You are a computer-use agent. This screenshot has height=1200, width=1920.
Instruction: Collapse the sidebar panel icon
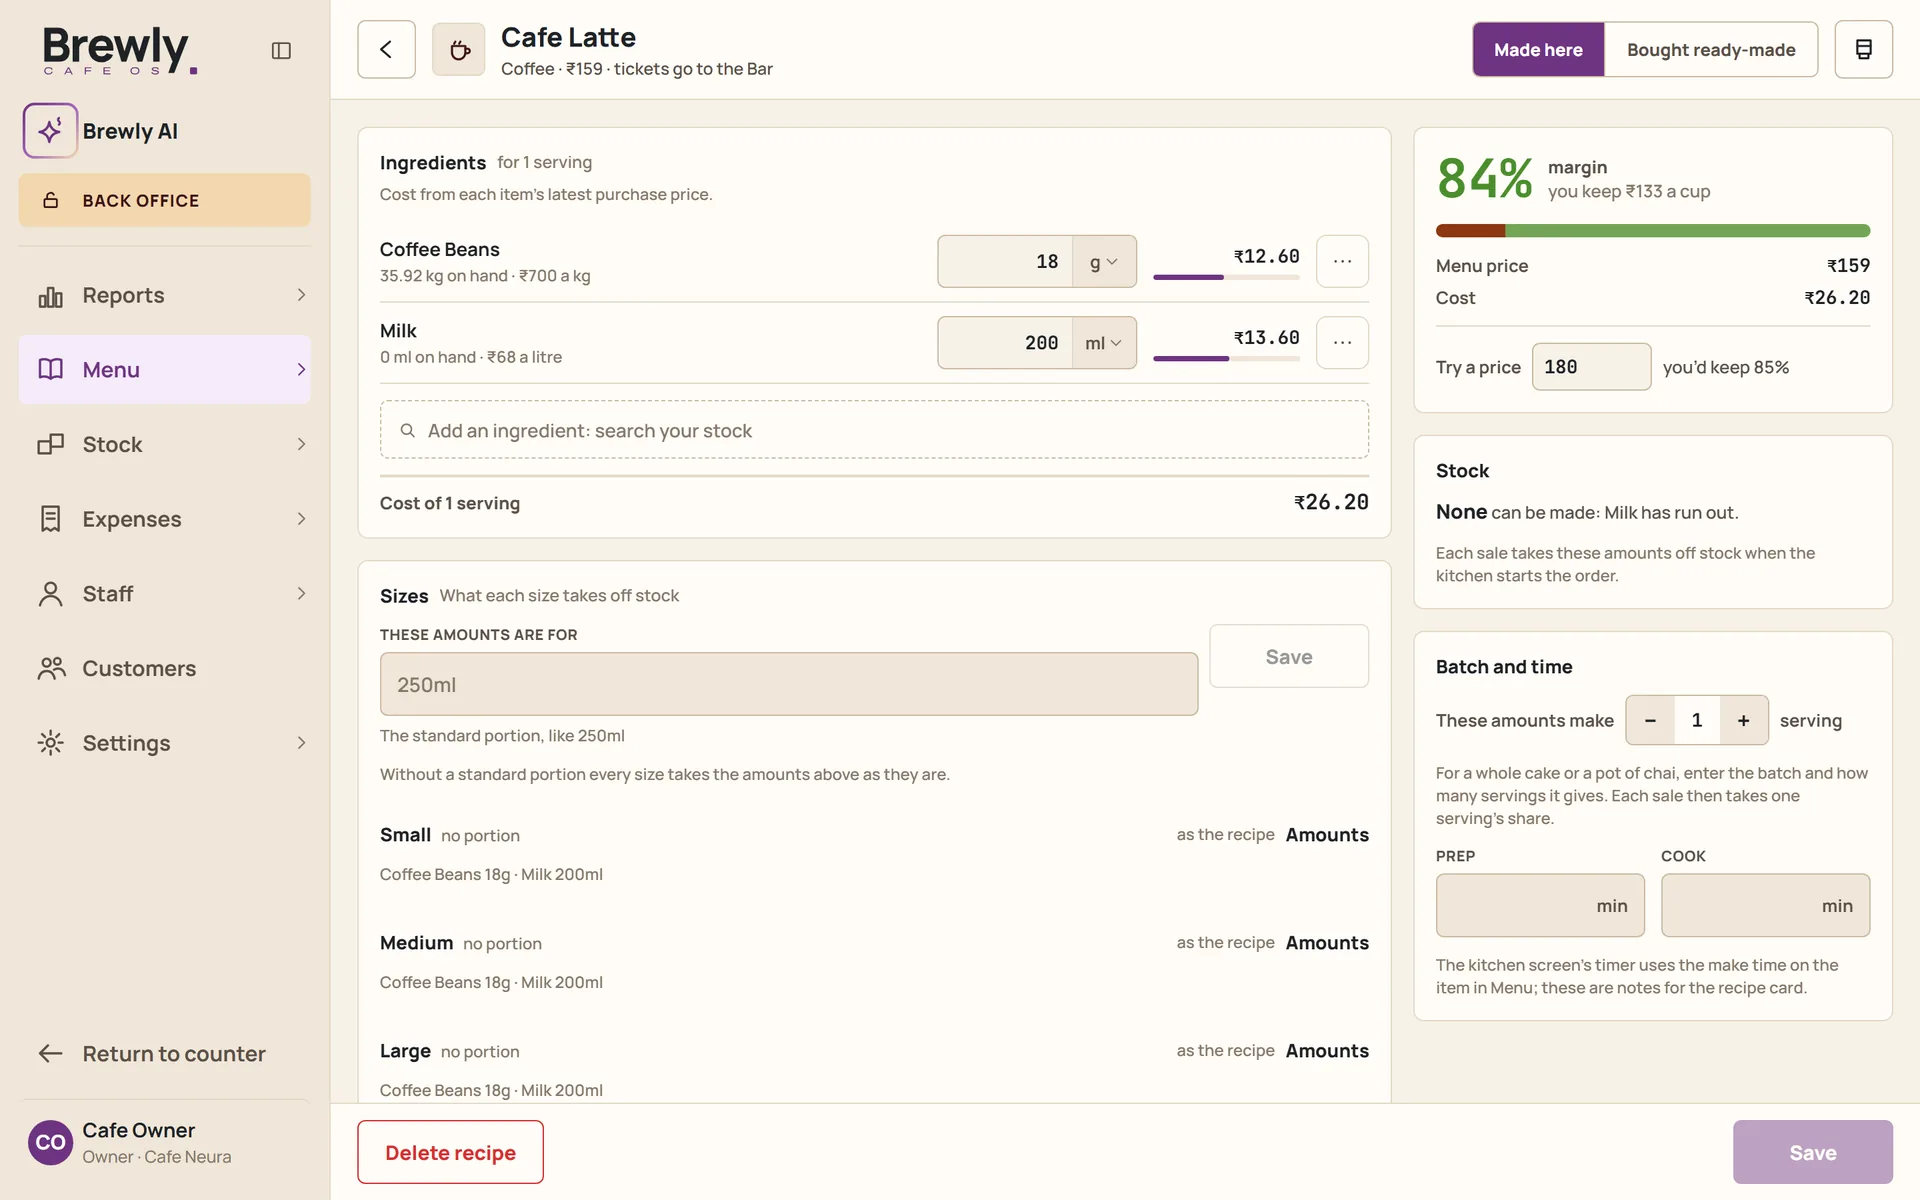click(x=281, y=50)
